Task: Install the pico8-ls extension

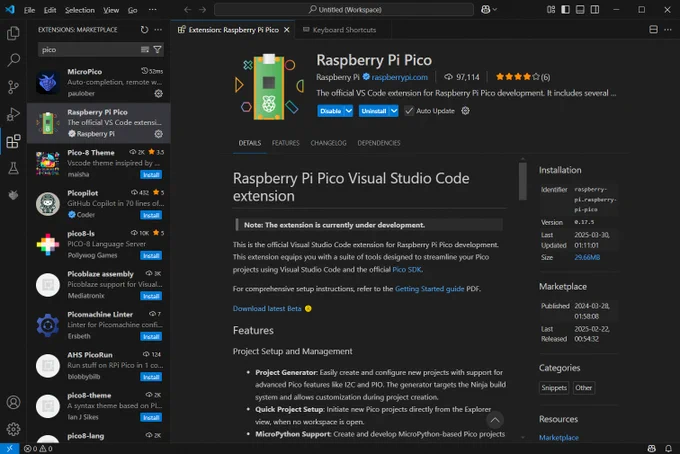Action: click(x=151, y=255)
